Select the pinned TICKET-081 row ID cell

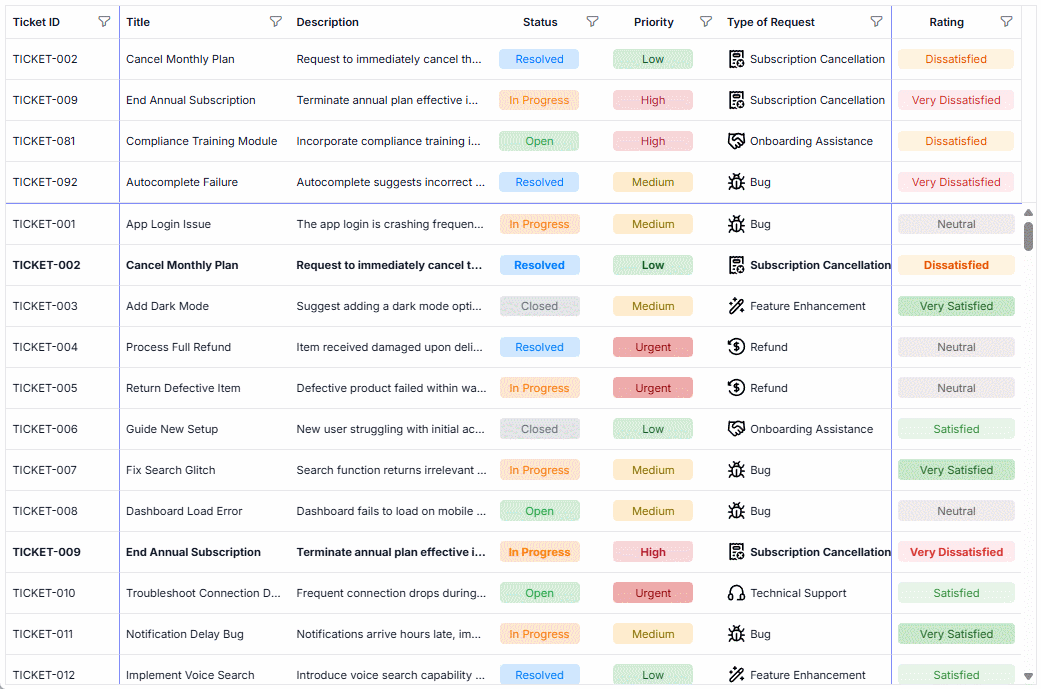pyautogui.click(x=44, y=141)
